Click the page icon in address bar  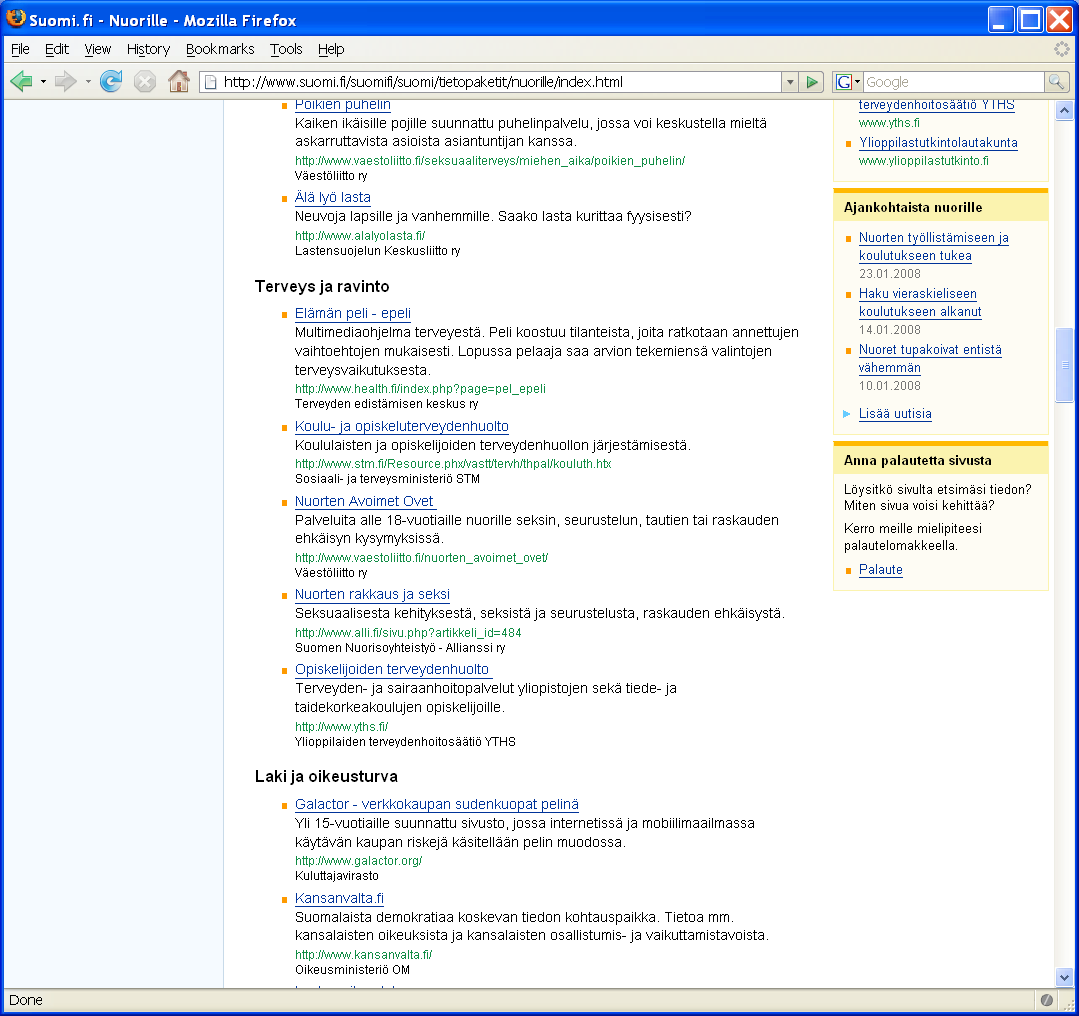click(x=211, y=82)
